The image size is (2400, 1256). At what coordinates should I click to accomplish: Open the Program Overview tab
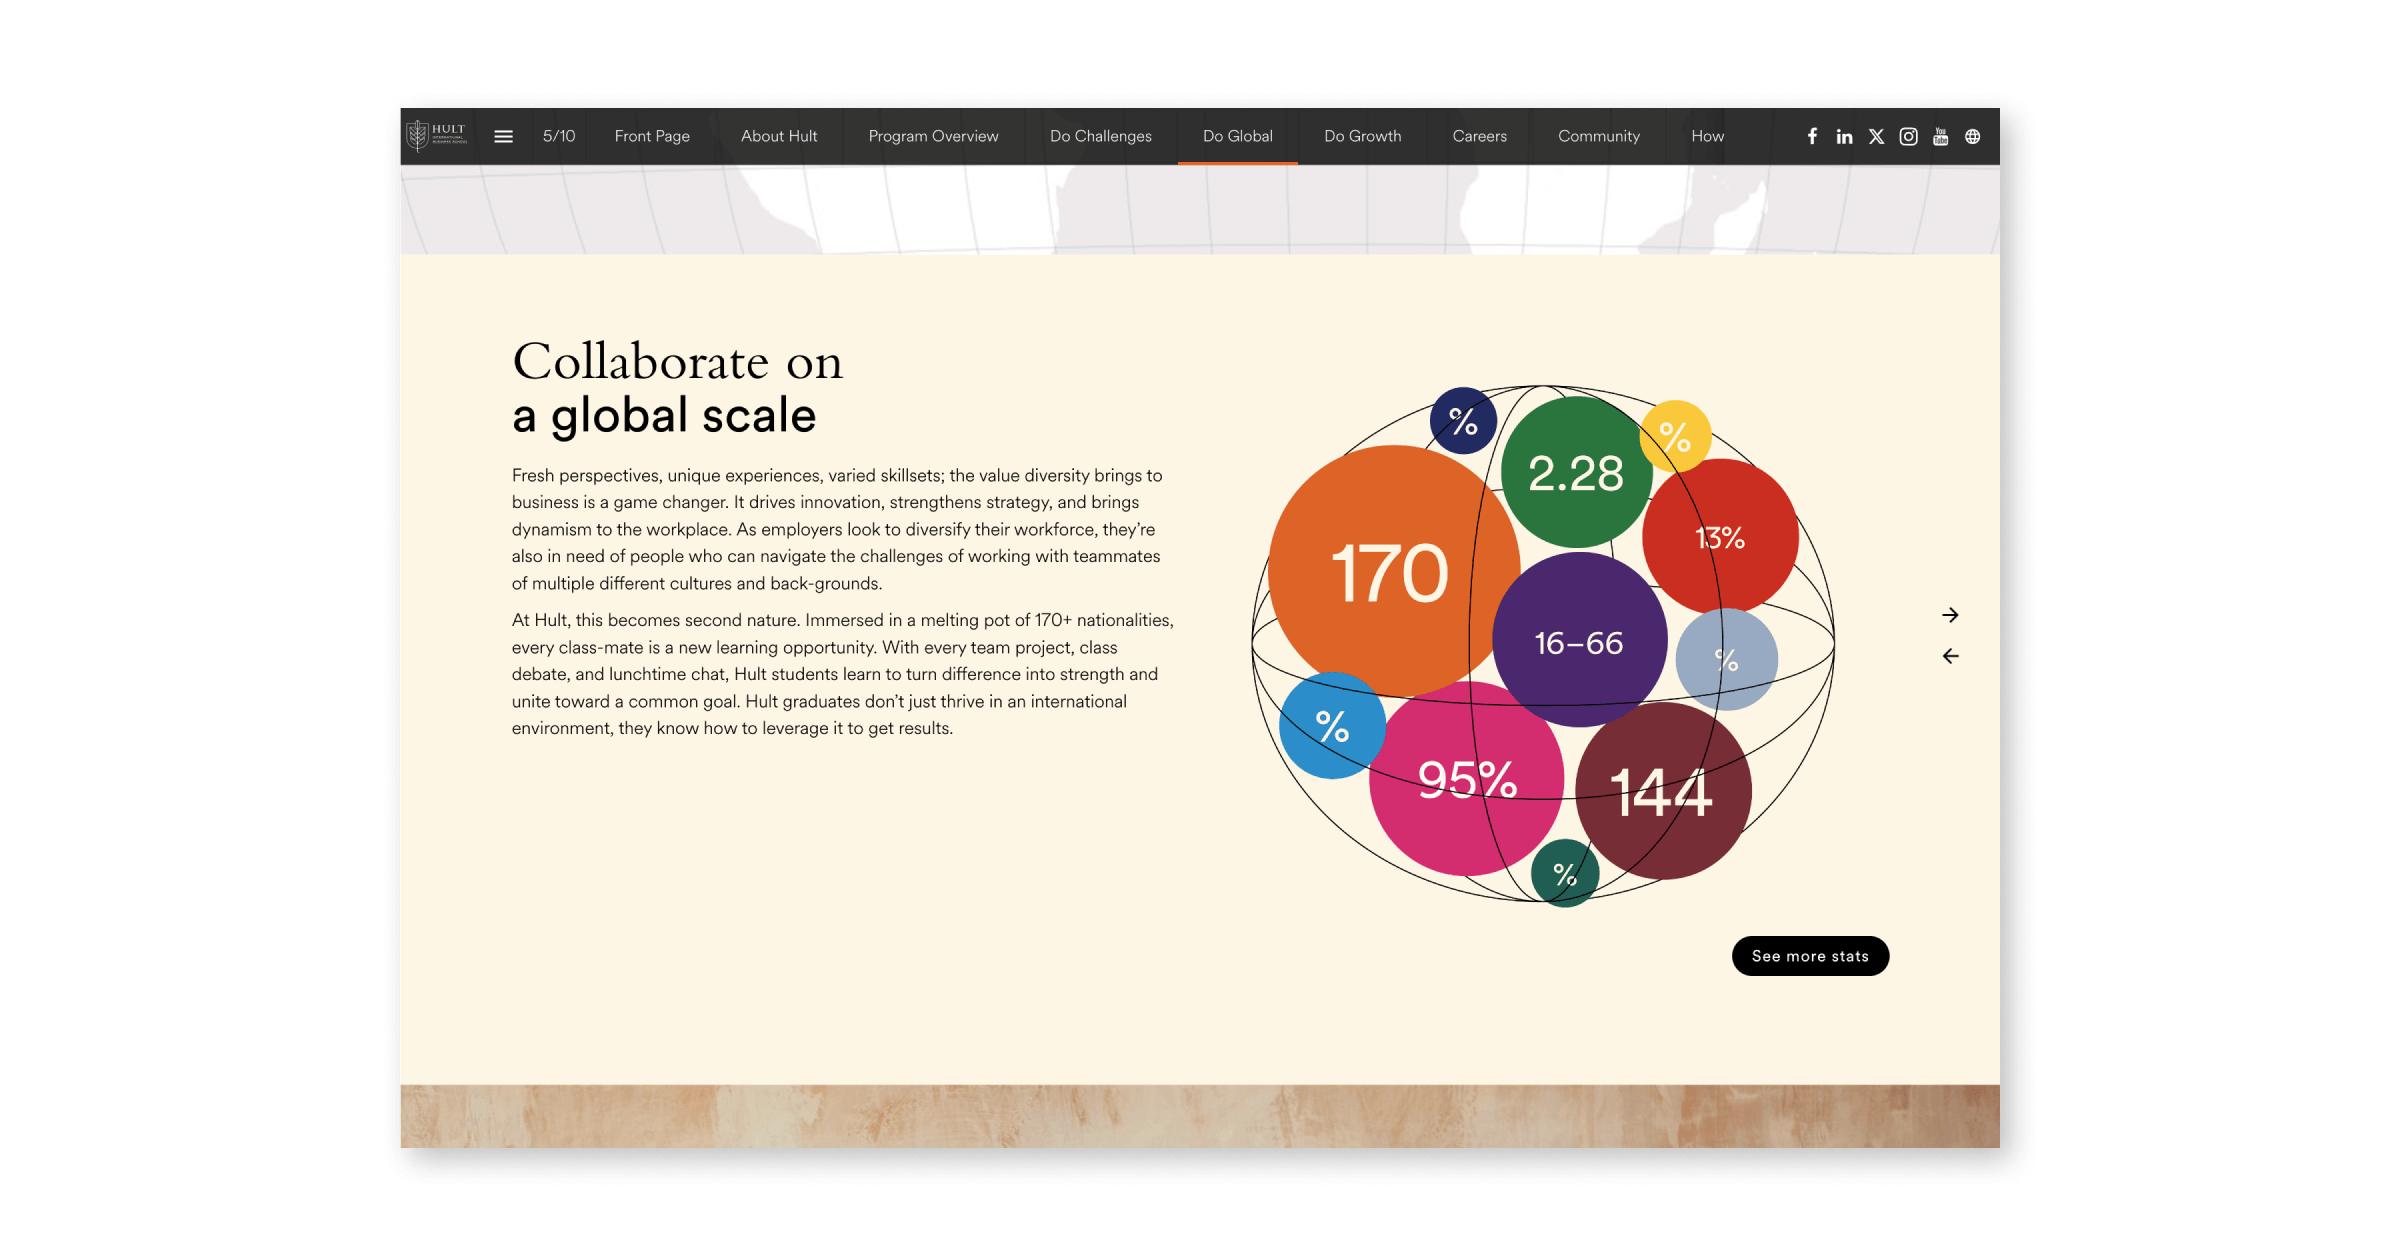pos(933,136)
